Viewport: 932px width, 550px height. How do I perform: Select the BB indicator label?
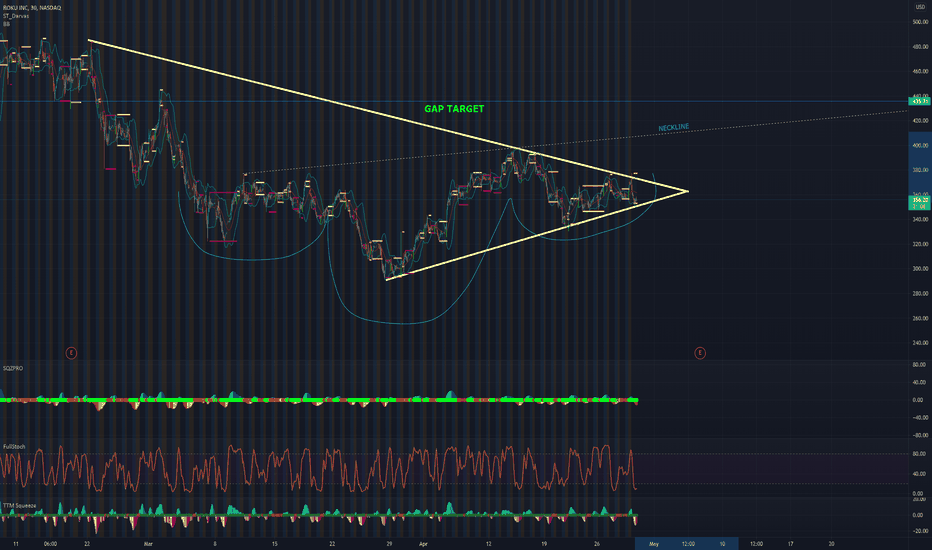click(x=6, y=24)
